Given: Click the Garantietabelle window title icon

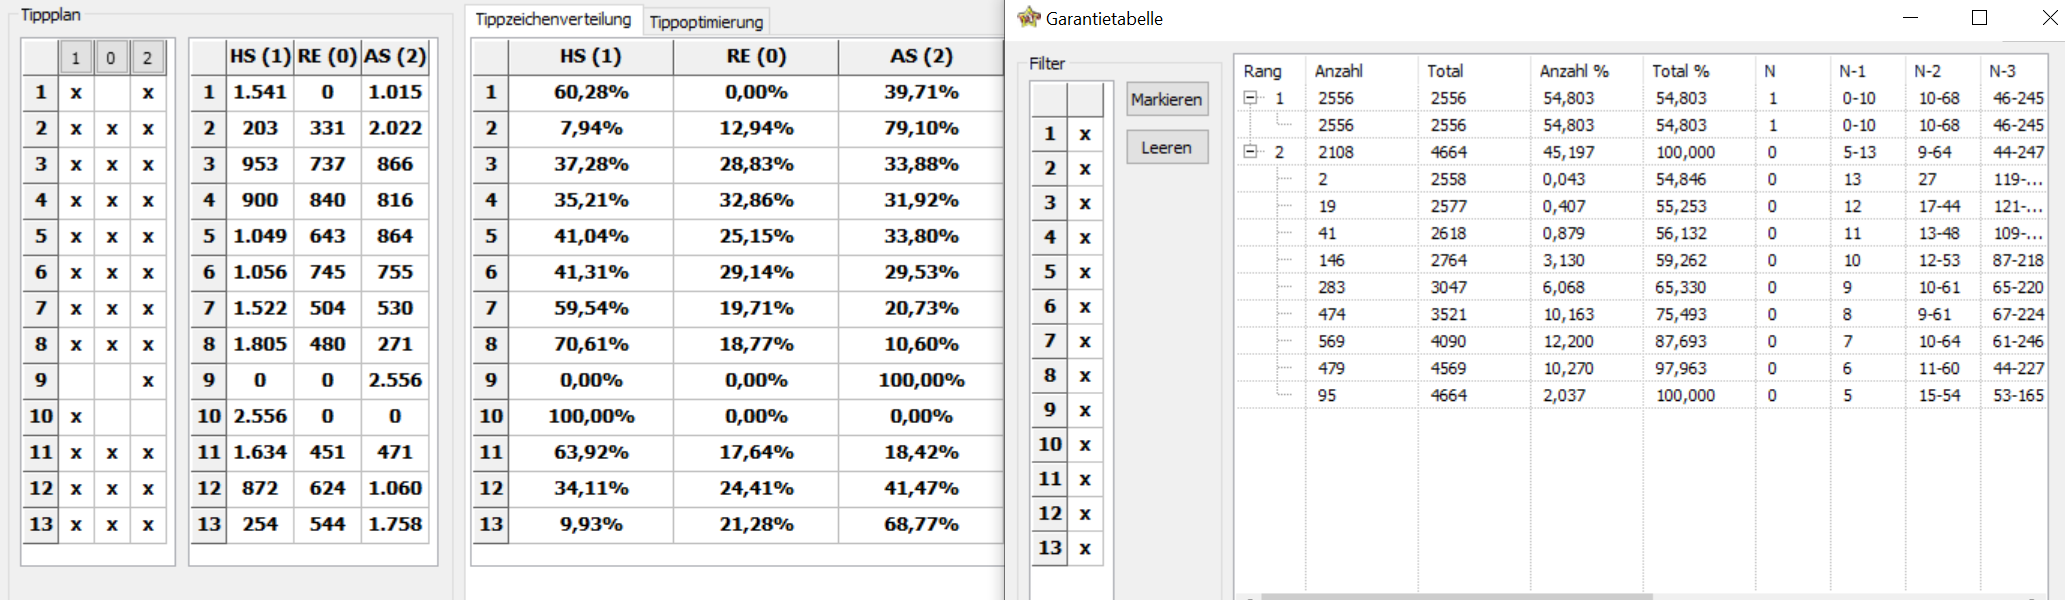Looking at the screenshot, I should click(x=1028, y=17).
